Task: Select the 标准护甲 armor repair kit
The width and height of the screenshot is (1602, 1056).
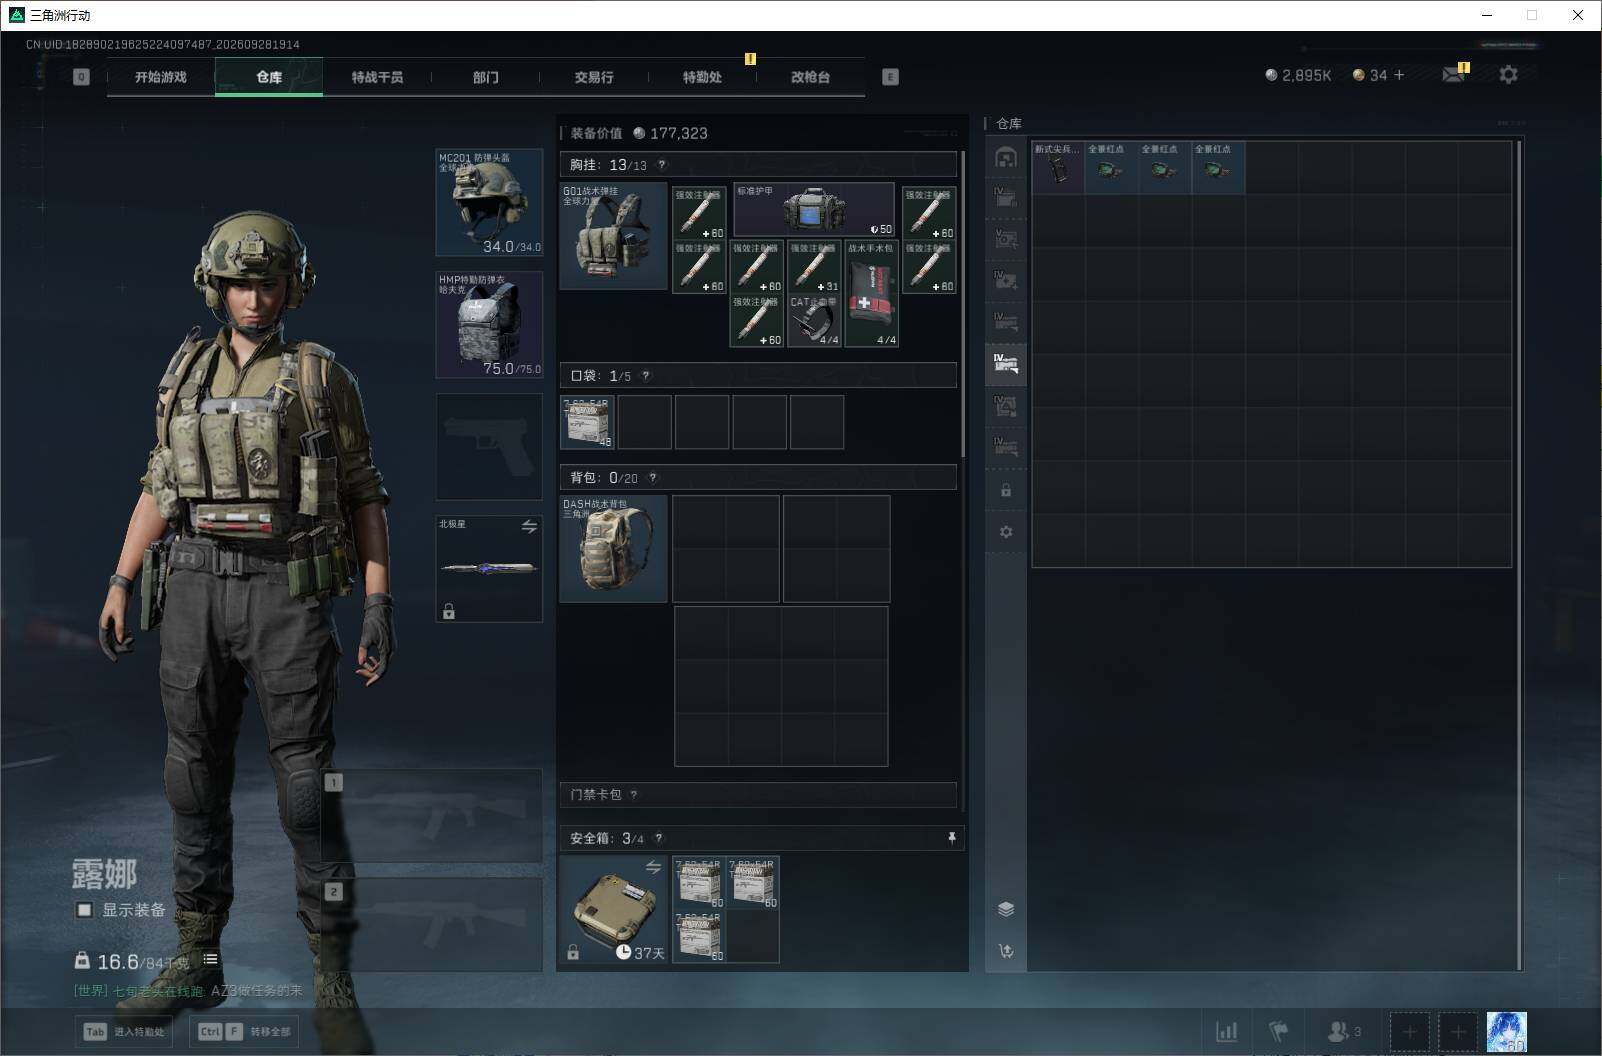Action: pyautogui.click(x=814, y=210)
